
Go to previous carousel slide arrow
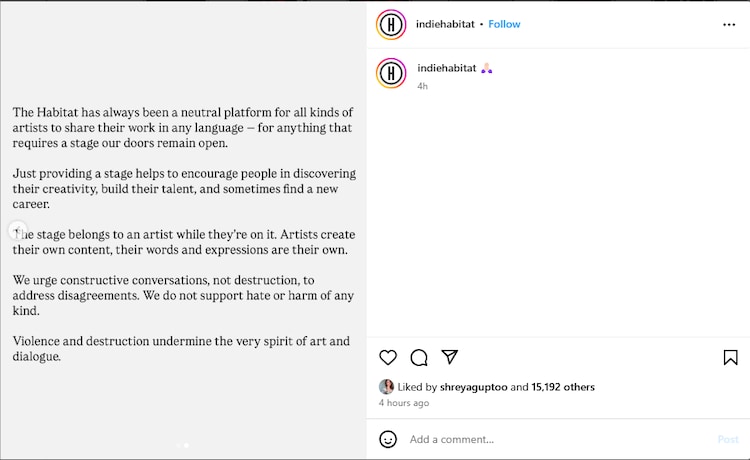click(x=16, y=230)
